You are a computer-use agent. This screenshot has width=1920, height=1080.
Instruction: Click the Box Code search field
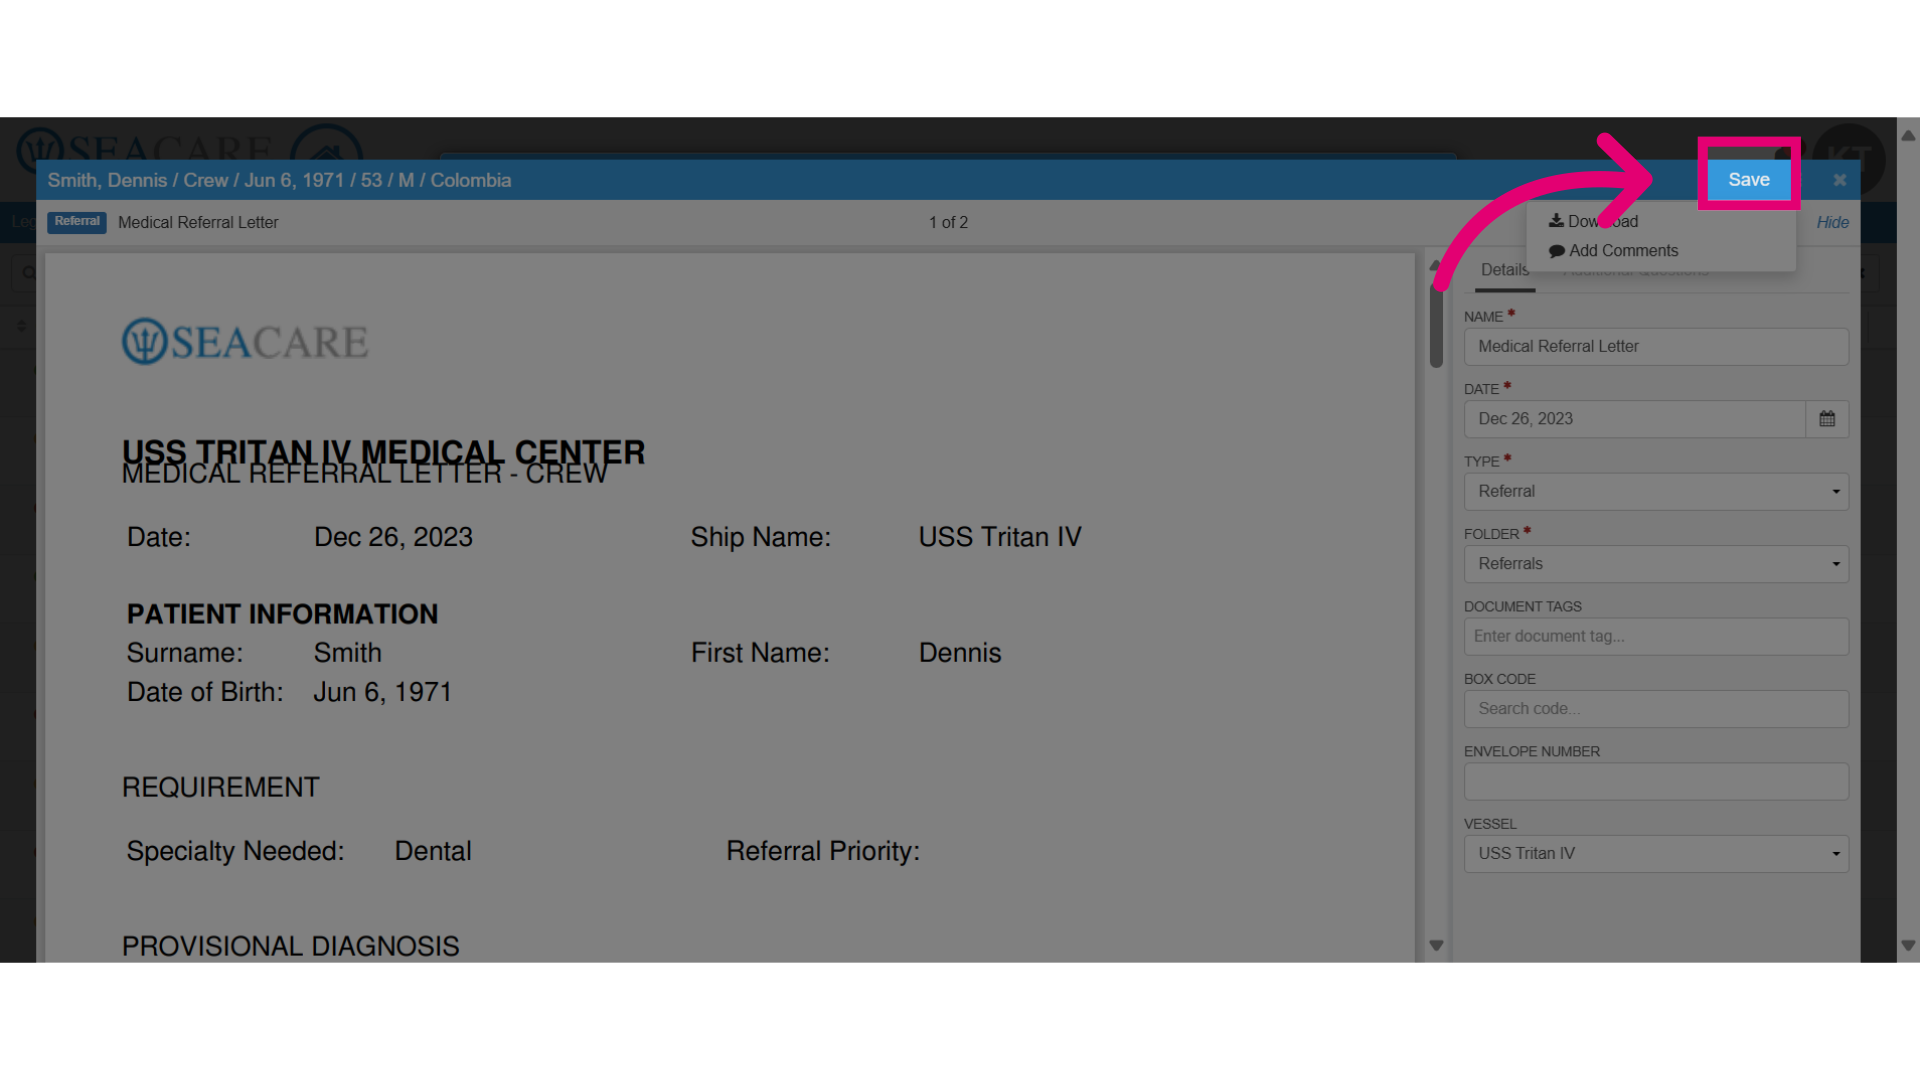(1656, 709)
